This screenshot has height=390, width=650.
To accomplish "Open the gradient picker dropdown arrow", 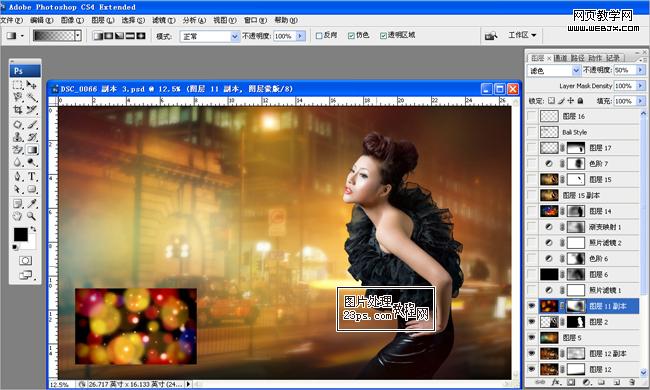I will click(78, 36).
